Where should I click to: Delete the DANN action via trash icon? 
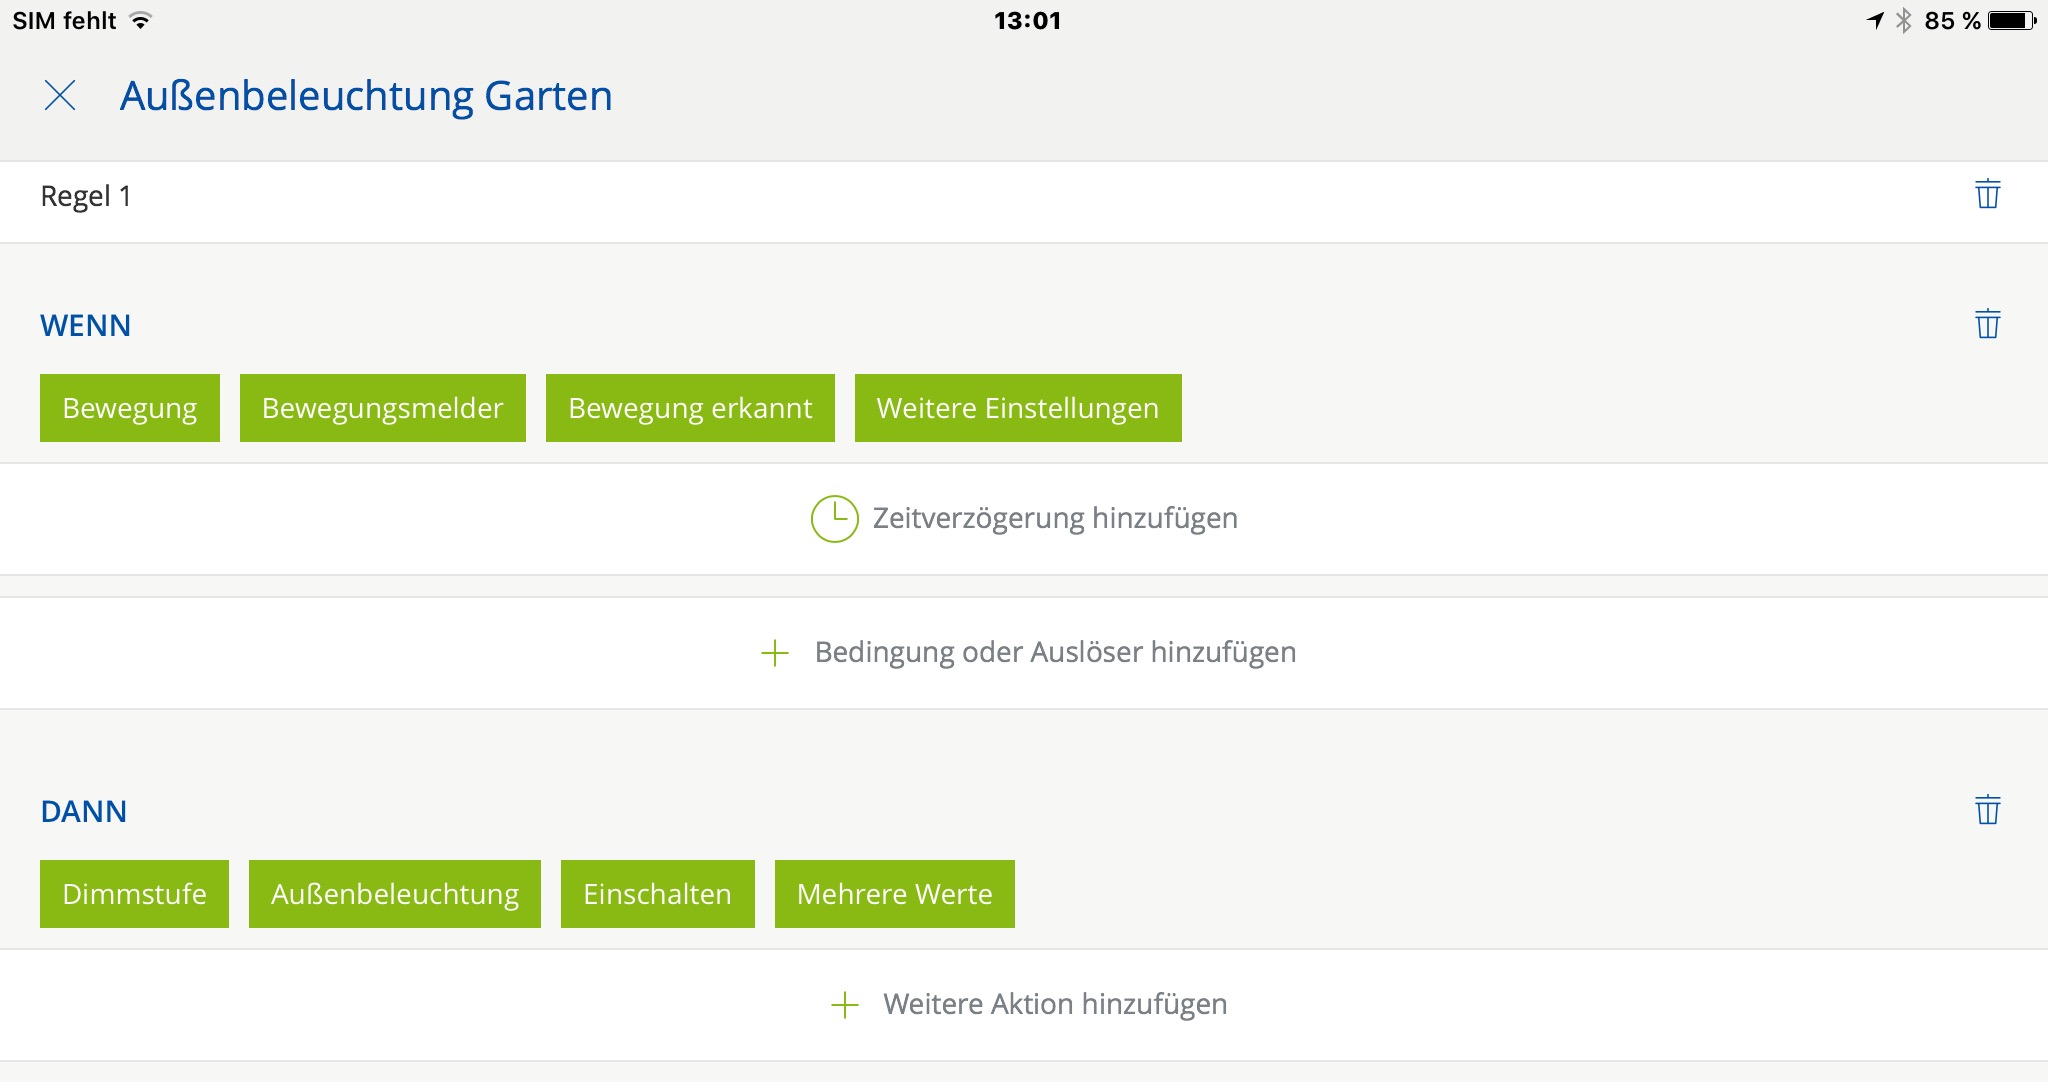[1987, 810]
